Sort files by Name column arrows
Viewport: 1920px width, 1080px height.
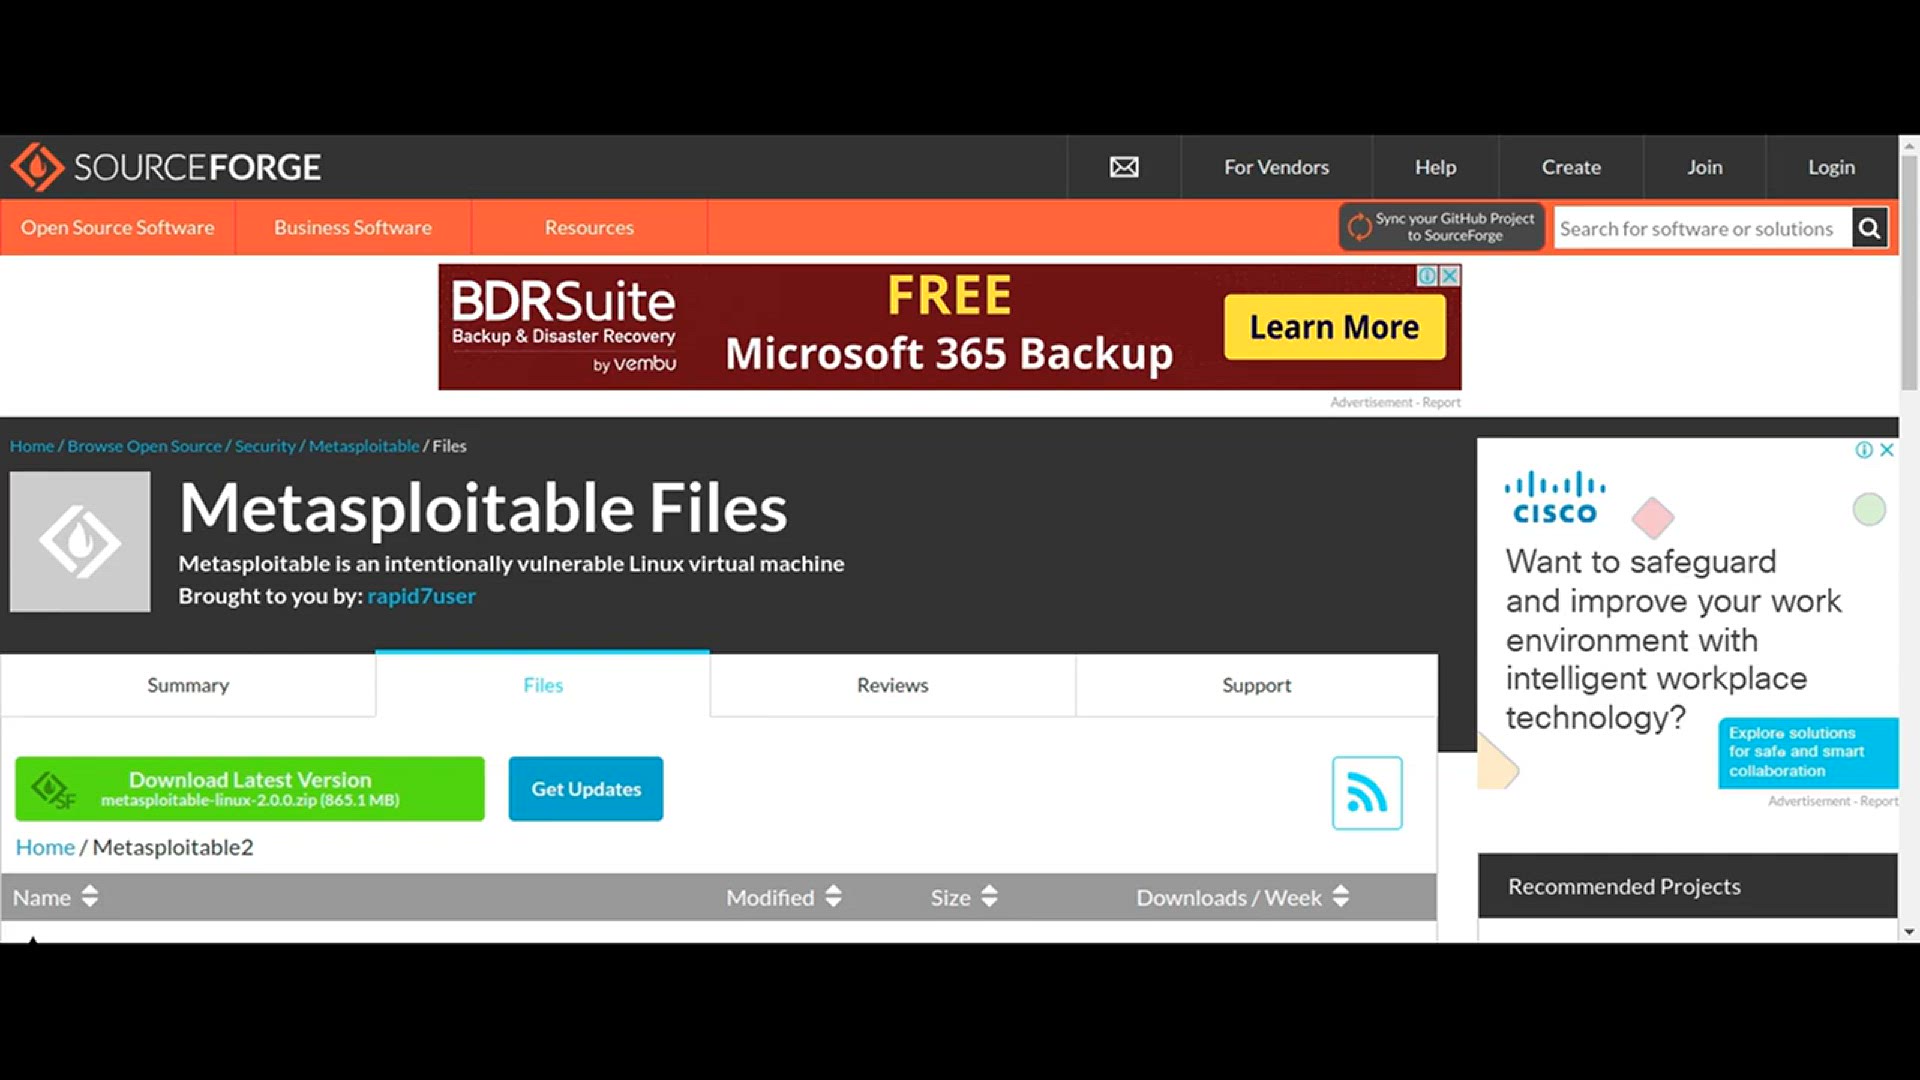[90, 897]
